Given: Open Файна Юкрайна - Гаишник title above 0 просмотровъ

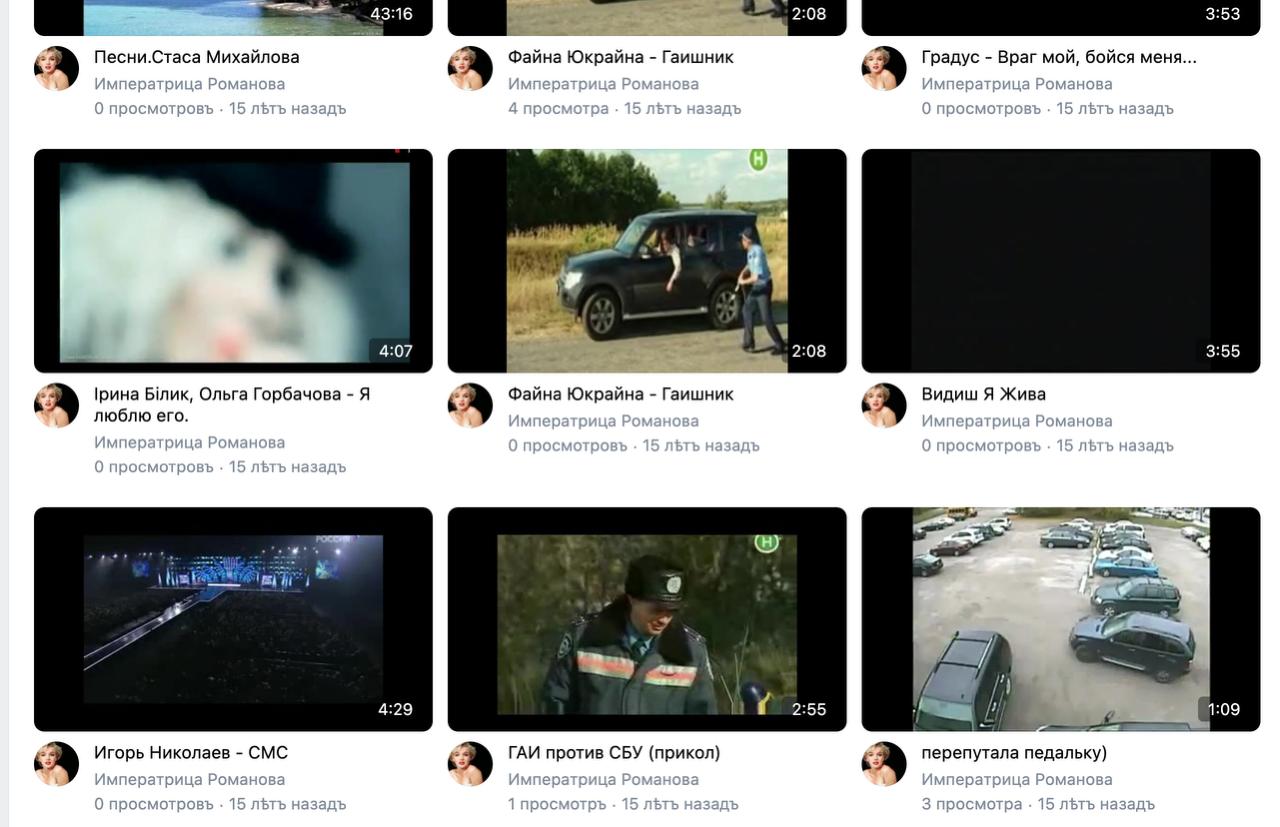Looking at the screenshot, I should click(621, 394).
